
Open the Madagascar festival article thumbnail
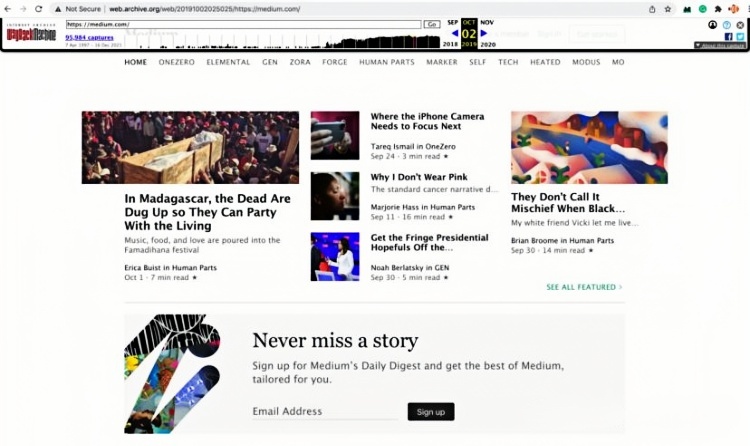coord(190,147)
